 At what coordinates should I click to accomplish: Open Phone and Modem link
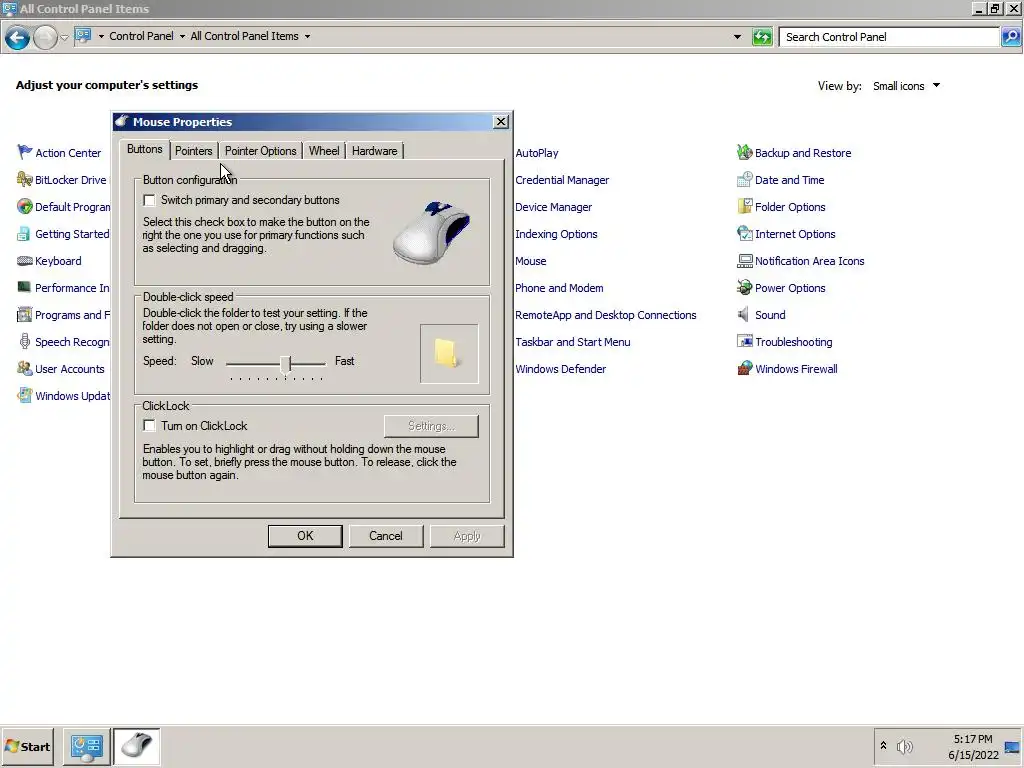(559, 288)
